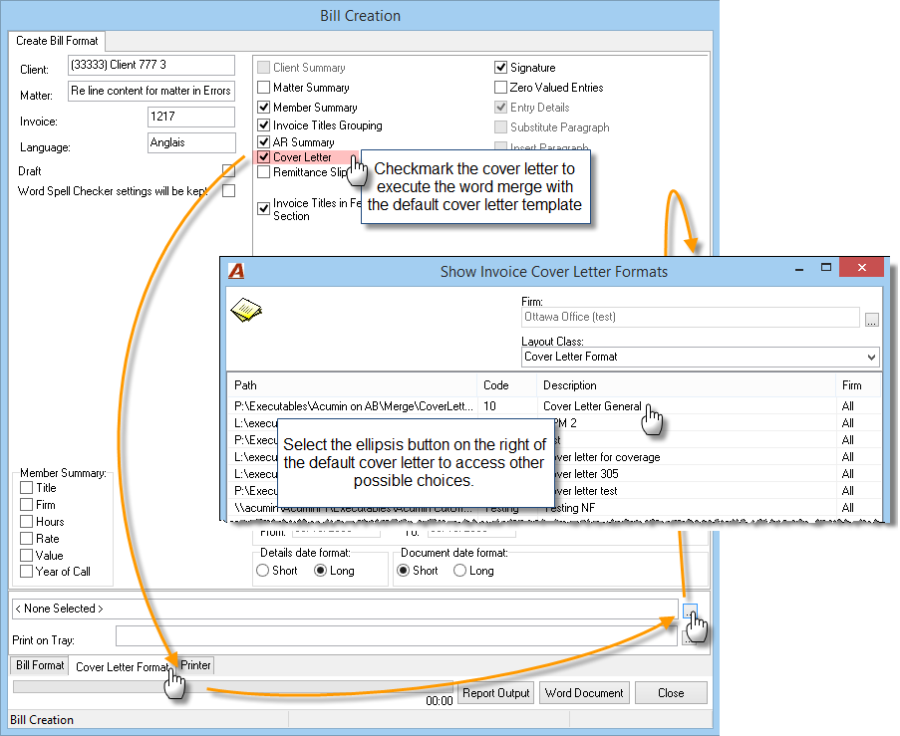The width and height of the screenshot is (900, 736).
Task: Disable the AR Summary checkbox
Action: coord(263,142)
